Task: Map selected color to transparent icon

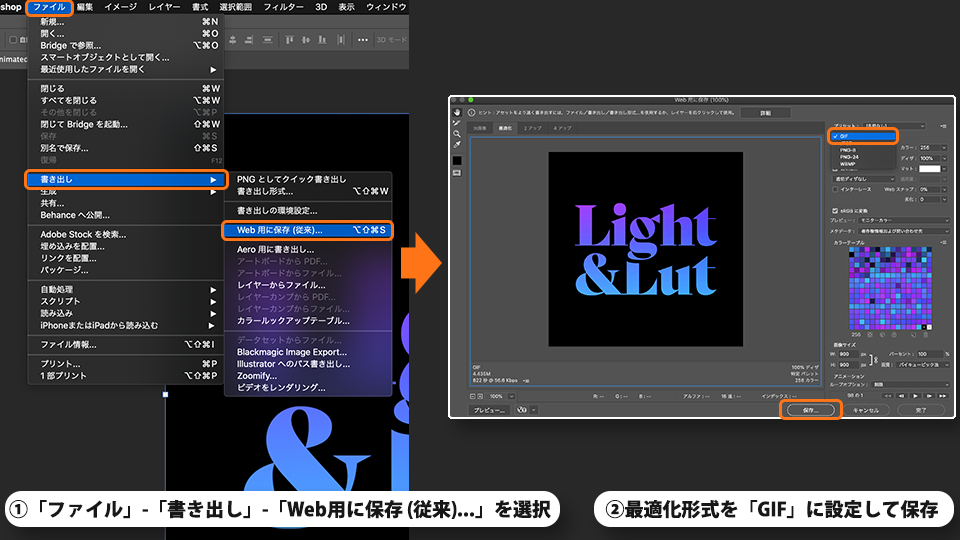Action: click(x=870, y=335)
